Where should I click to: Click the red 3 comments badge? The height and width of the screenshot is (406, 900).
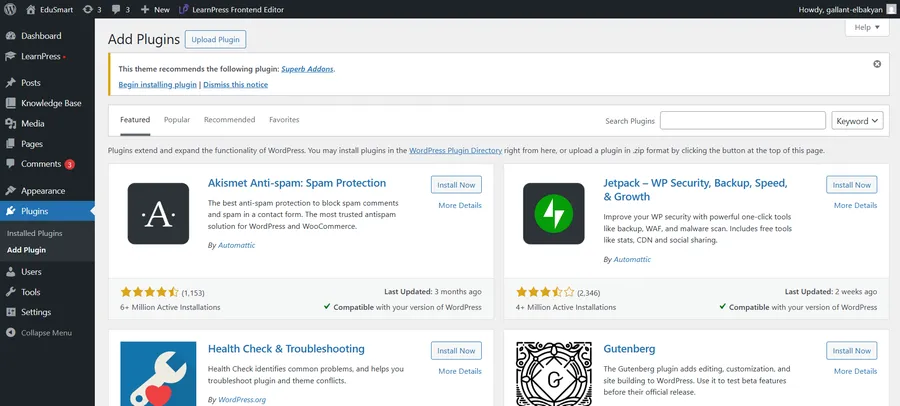pyautogui.click(x=69, y=164)
